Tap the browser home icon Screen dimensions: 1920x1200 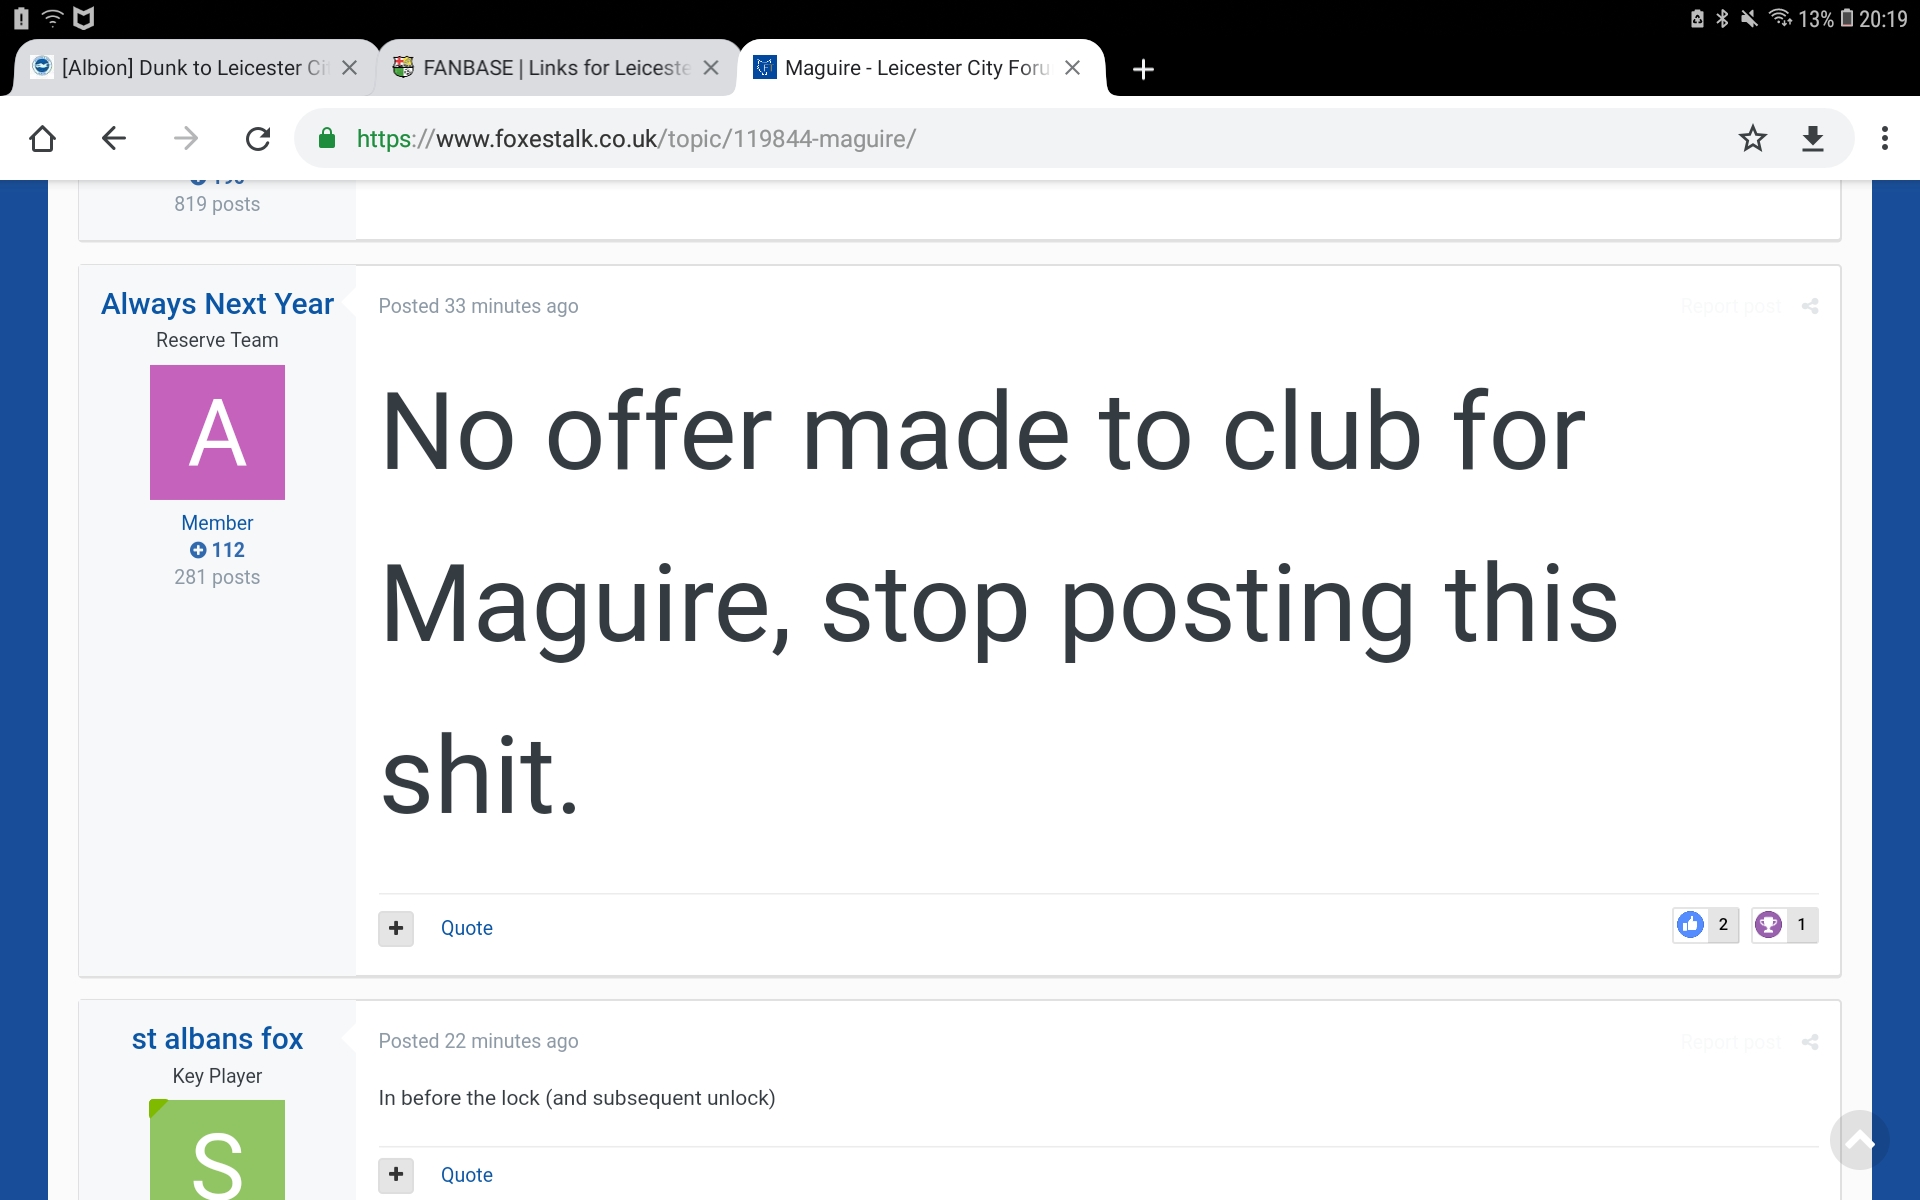point(42,139)
